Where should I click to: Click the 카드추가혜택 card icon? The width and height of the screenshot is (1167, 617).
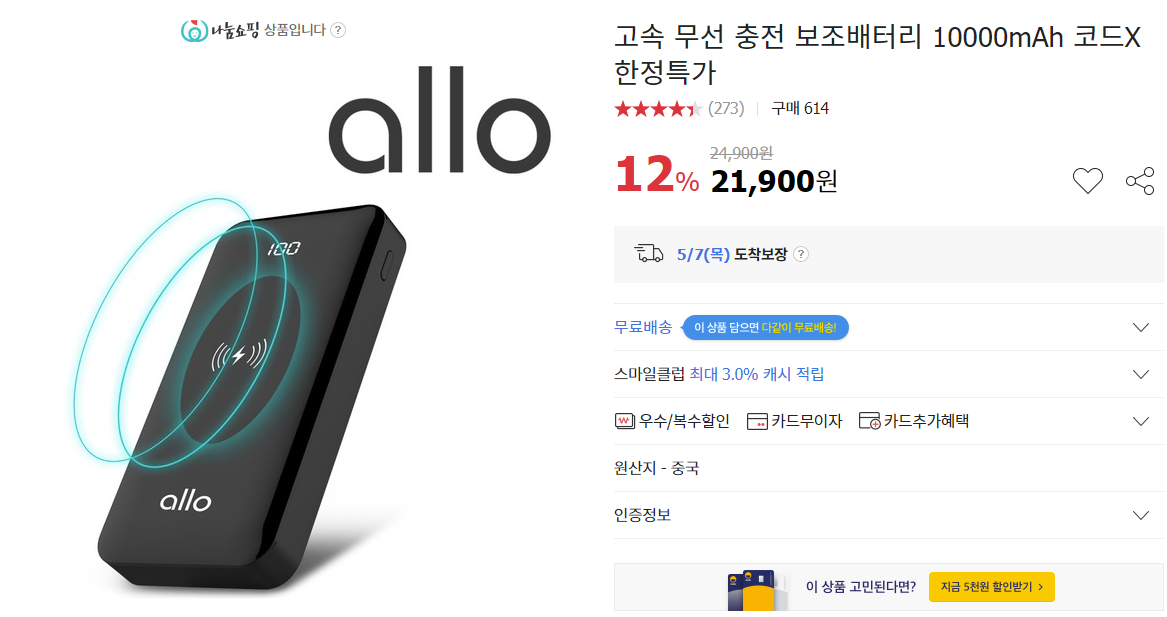point(869,421)
